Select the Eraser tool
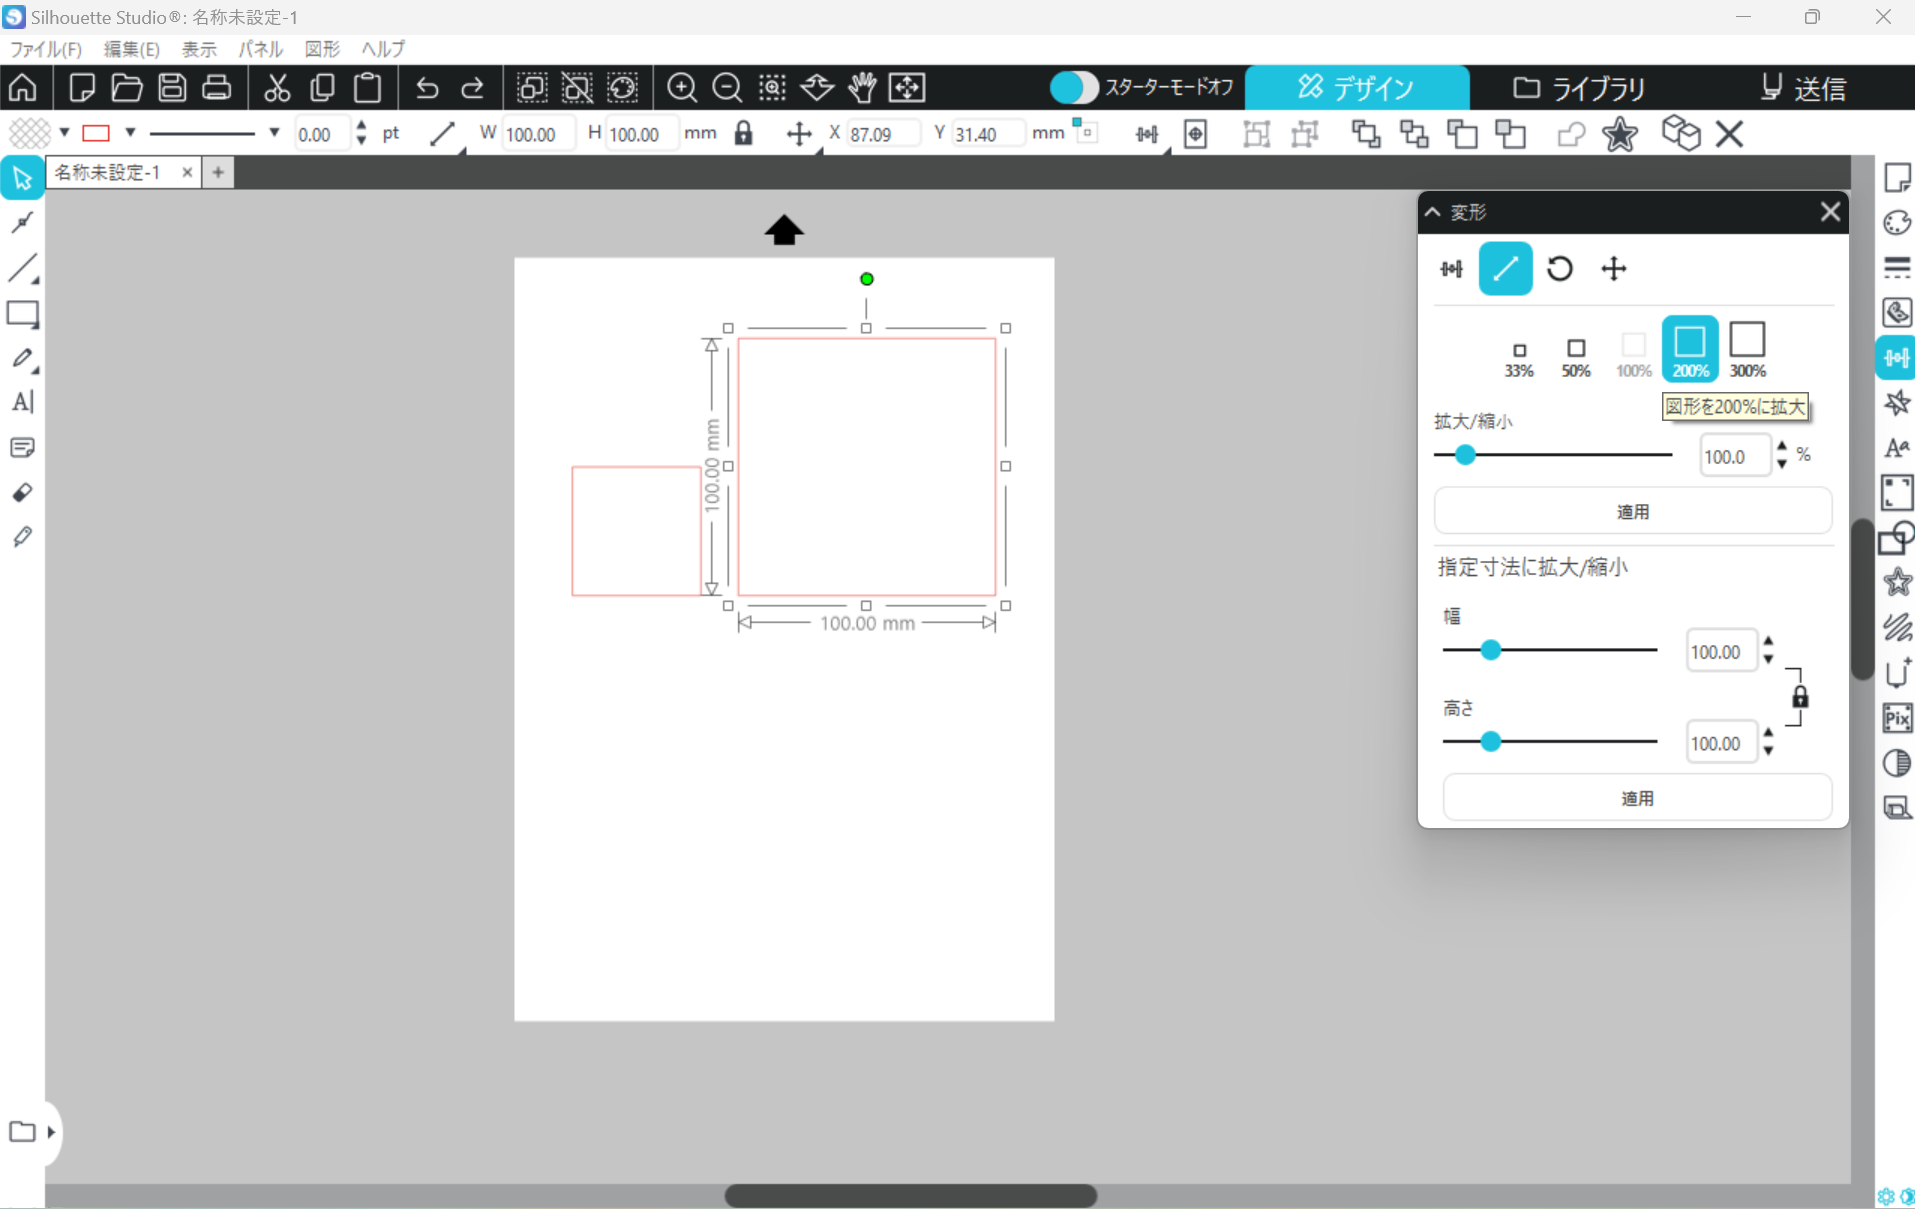Screen dimensions: 1915x1209 pyautogui.click(x=22, y=492)
